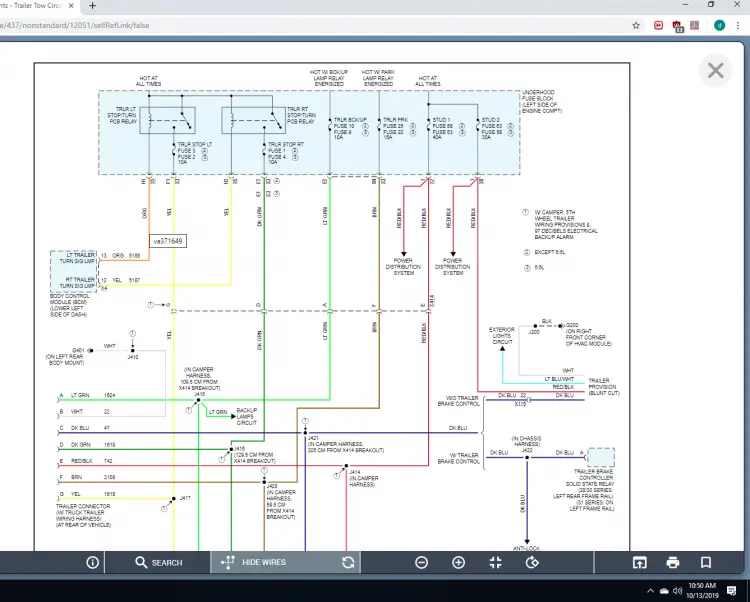
Task: Bookmark this wiring diagram
Action: pos(706,562)
